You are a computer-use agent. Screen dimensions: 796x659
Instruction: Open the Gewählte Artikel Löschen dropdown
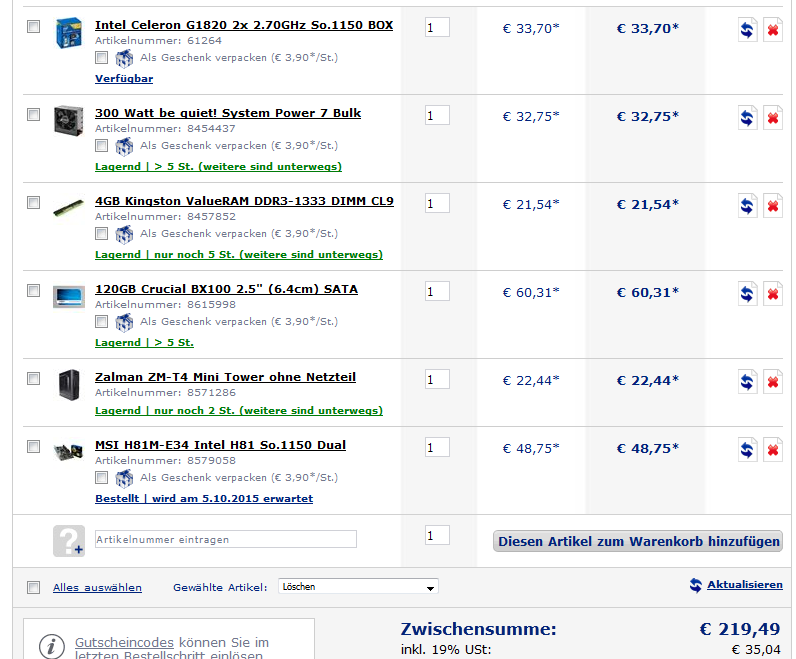(x=358, y=587)
